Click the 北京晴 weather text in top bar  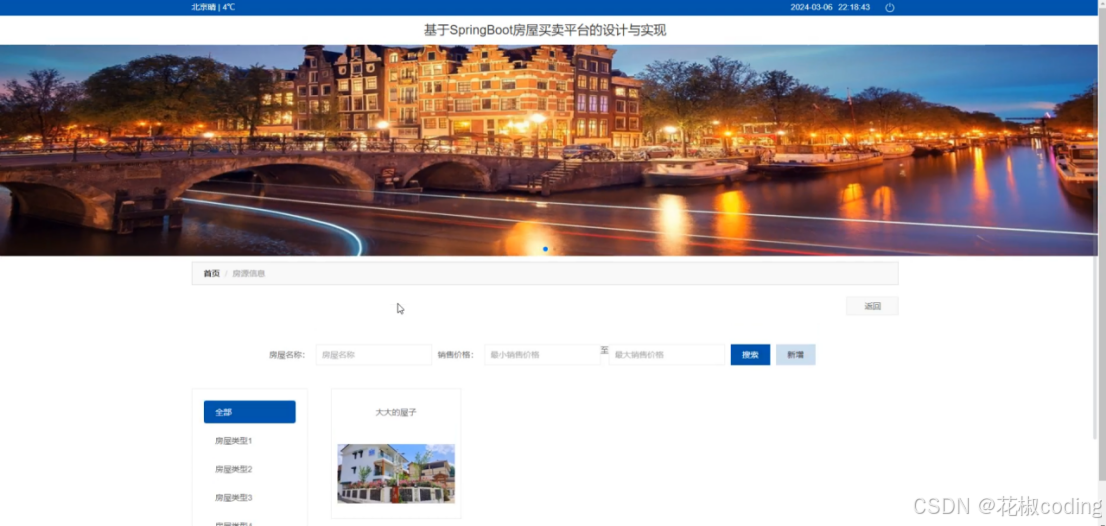[203, 7]
